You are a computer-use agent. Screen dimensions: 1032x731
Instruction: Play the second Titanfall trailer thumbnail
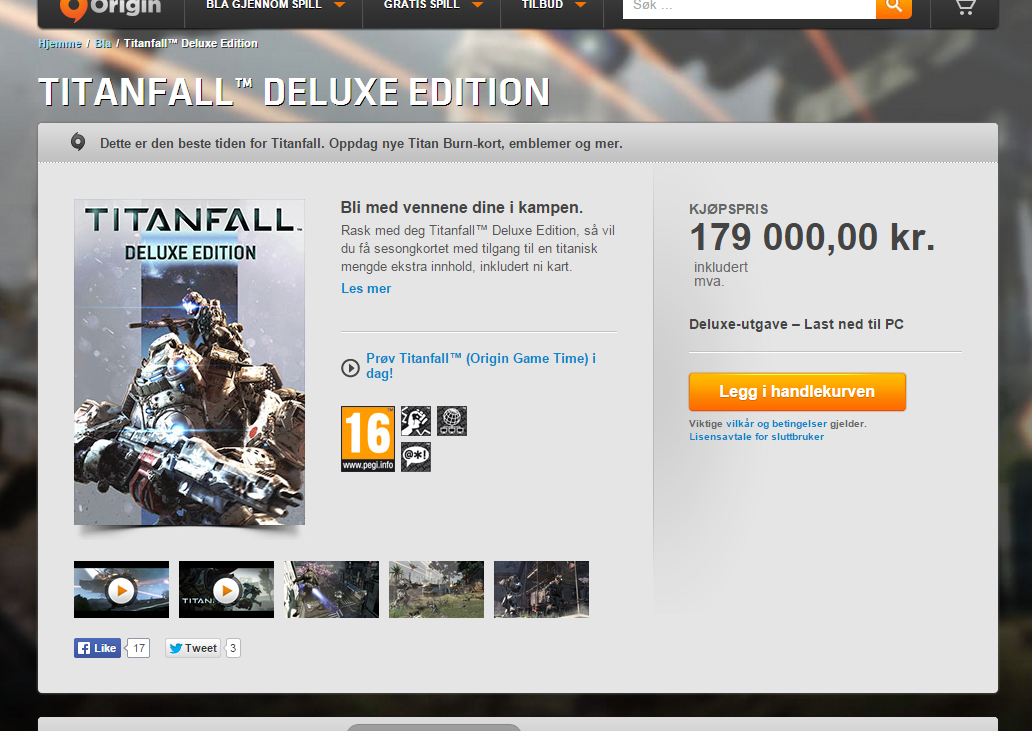226,590
